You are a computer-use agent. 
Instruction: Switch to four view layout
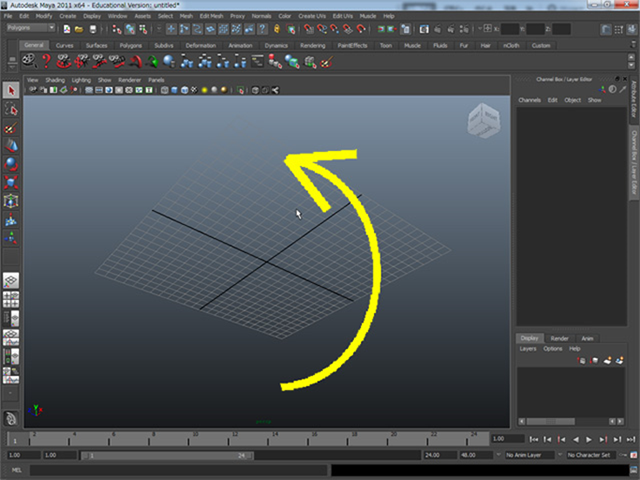point(11,299)
